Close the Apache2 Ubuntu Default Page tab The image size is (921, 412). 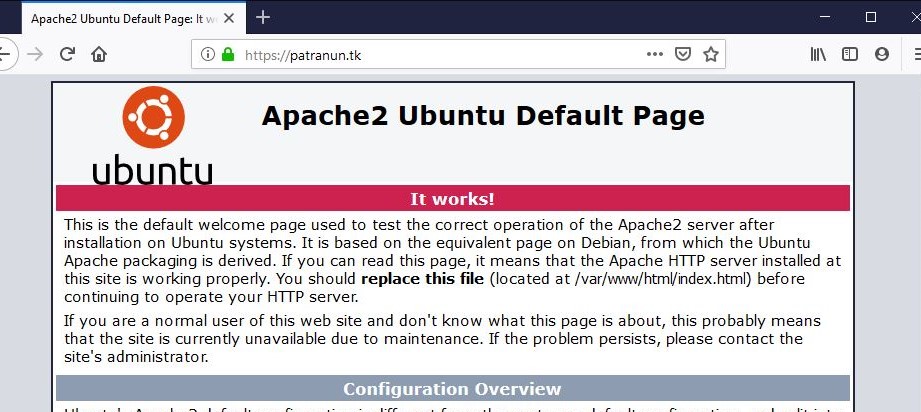pos(229,18)
